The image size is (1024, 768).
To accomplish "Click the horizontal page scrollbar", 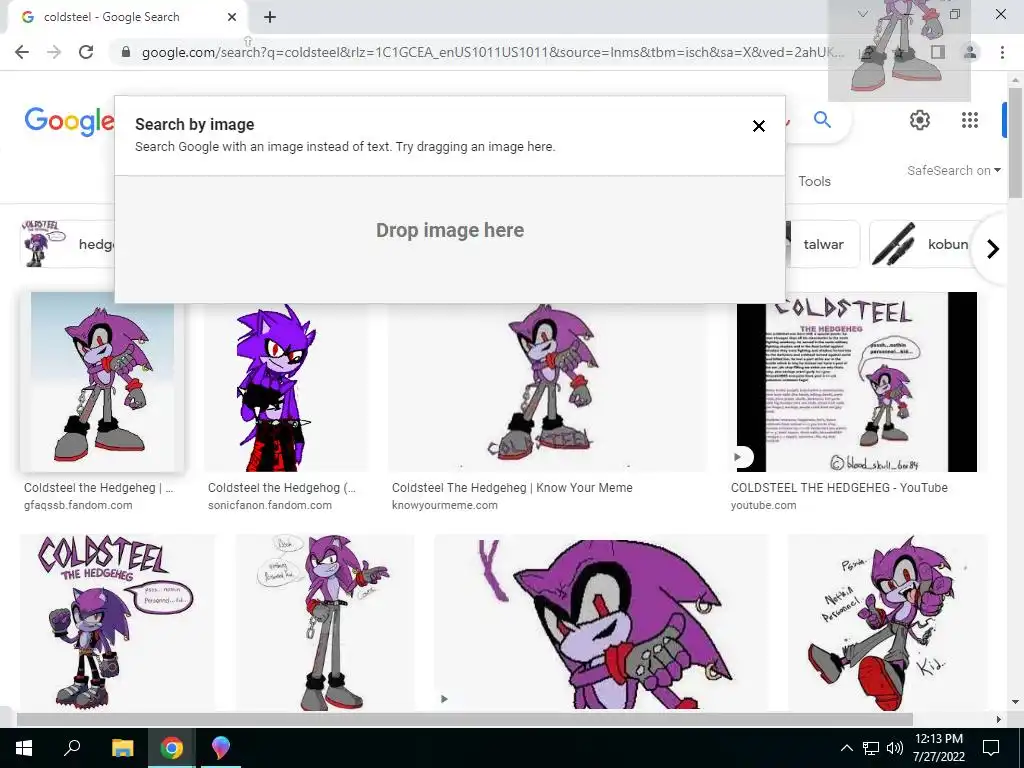I will 464,719.
